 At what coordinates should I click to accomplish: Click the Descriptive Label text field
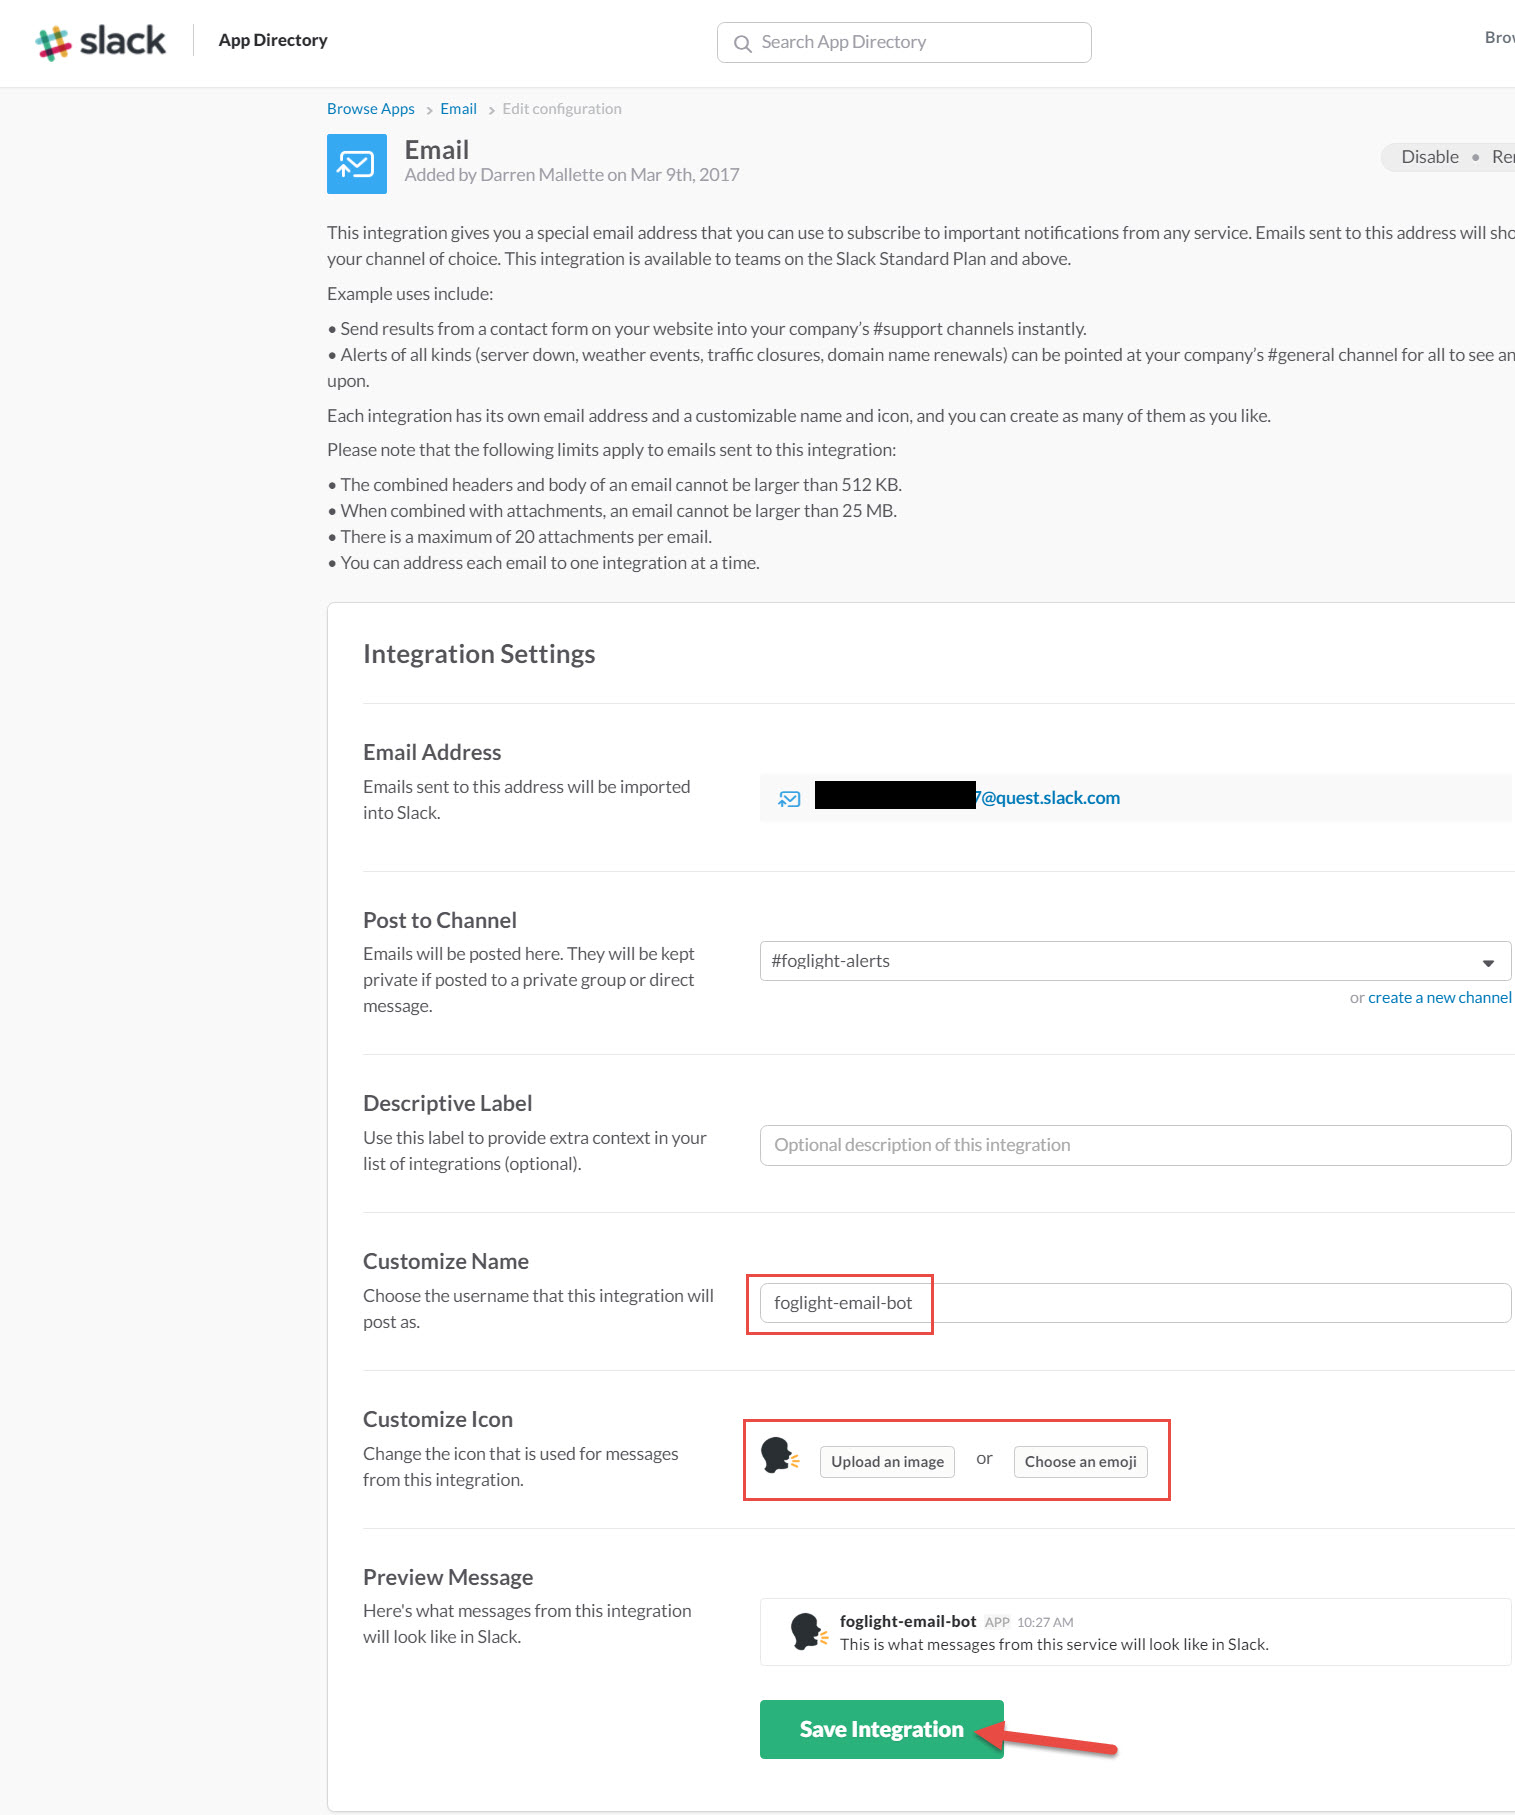[x=1134, y=1145]
